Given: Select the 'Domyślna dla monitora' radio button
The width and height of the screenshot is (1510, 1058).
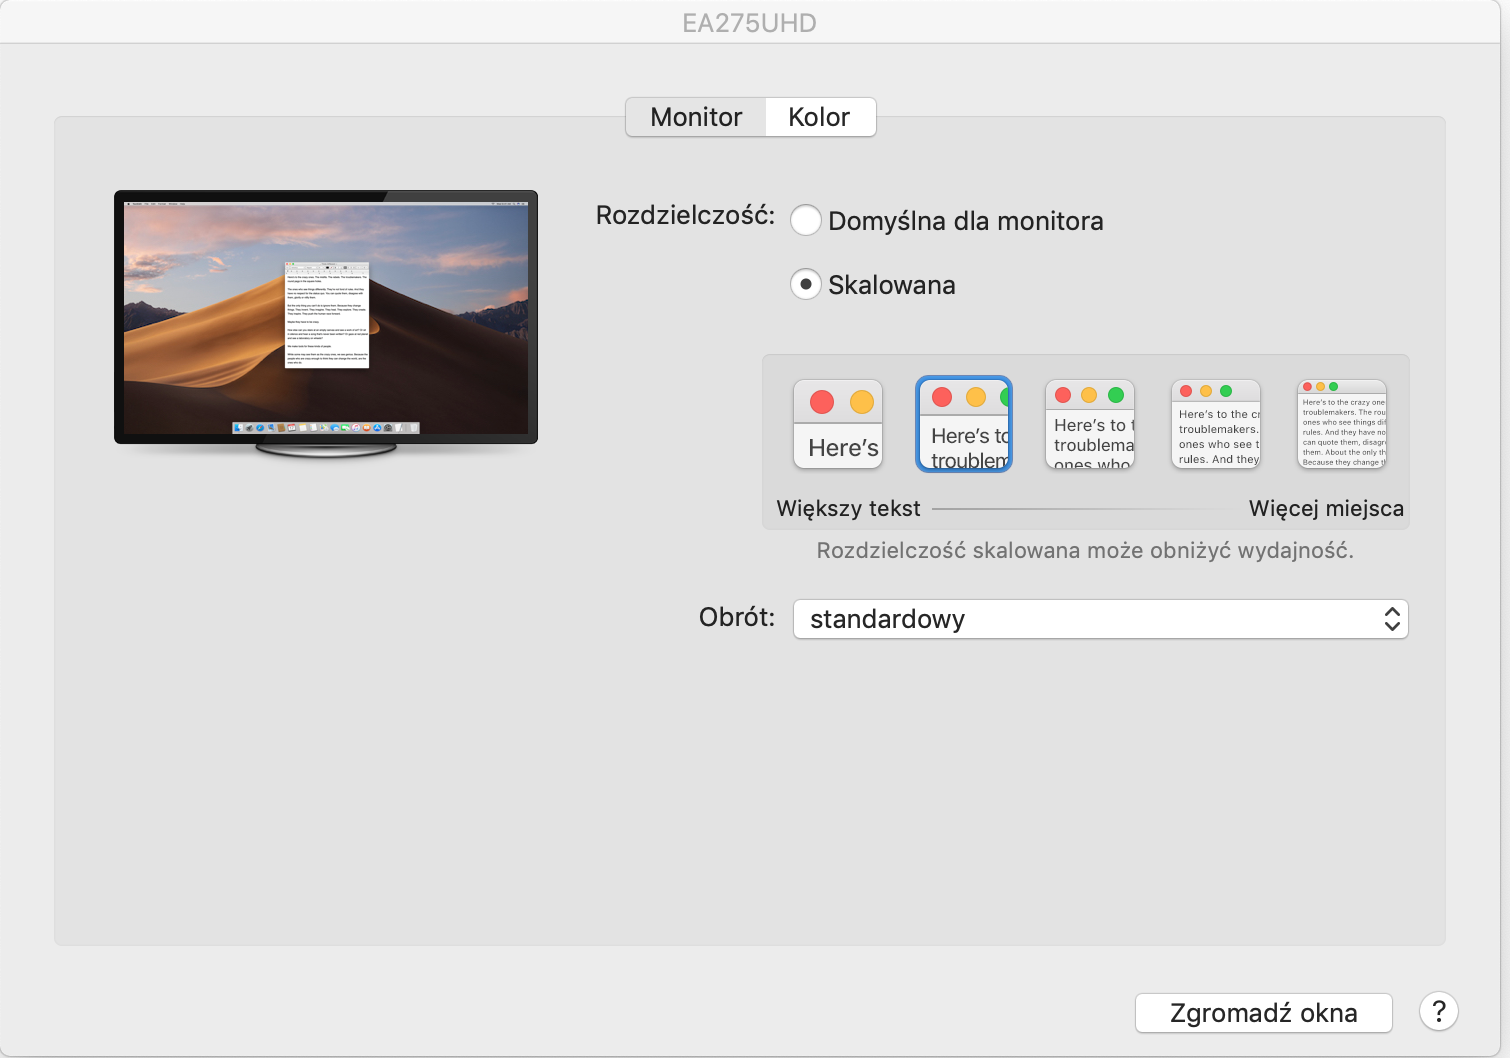Looking at the screenshot, I should (x=806, y=220).
